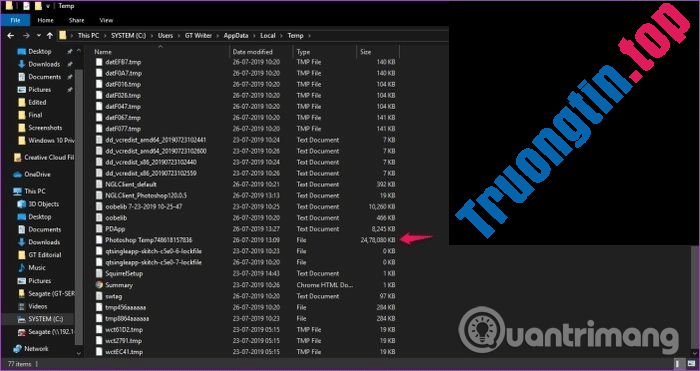
Task: Jump to AppData breadcrumb segment
Action: [x=236, y=36]
